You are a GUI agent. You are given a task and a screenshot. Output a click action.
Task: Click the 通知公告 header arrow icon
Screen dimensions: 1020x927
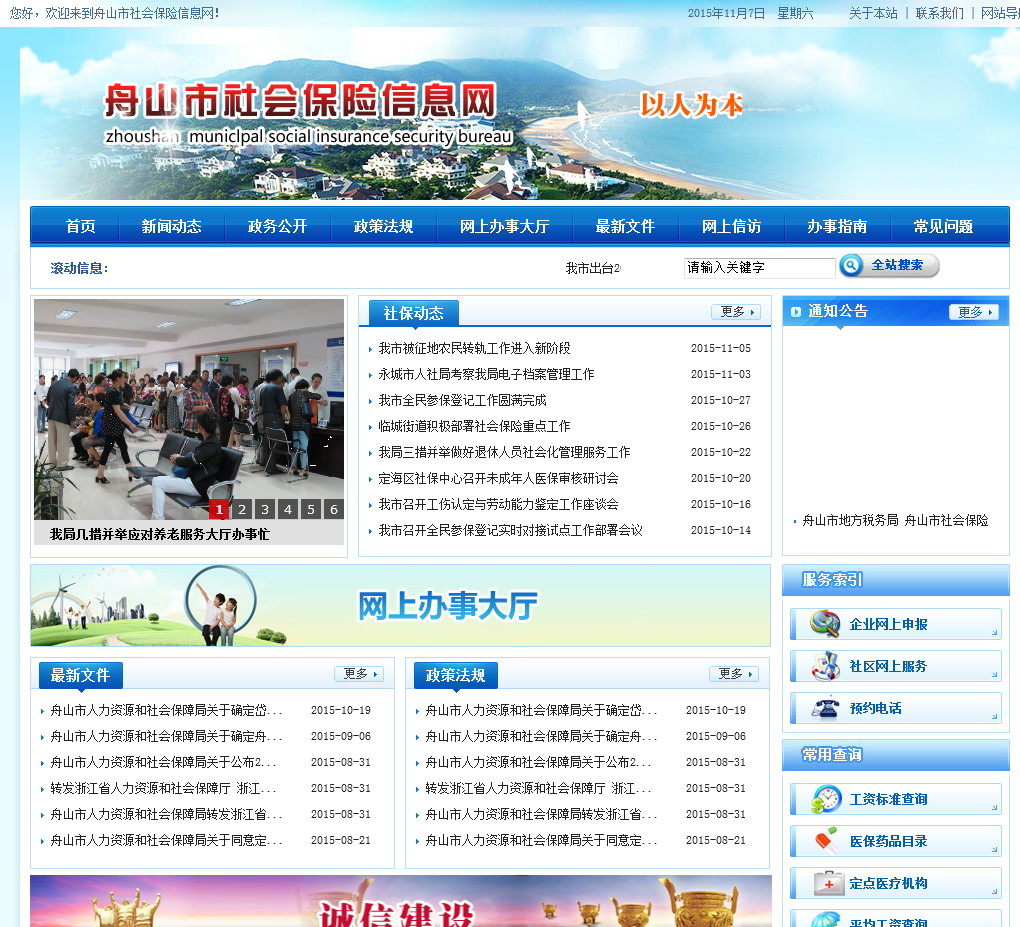tap(796, 312)
